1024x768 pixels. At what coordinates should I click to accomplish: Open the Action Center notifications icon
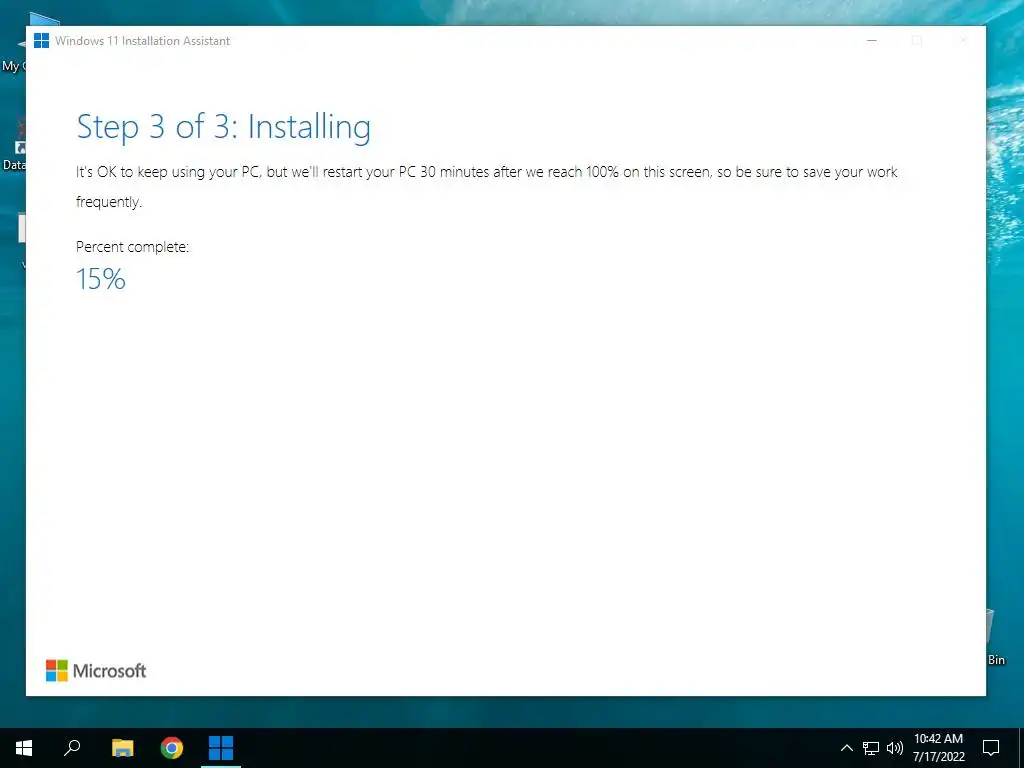(x=991, y=748)
